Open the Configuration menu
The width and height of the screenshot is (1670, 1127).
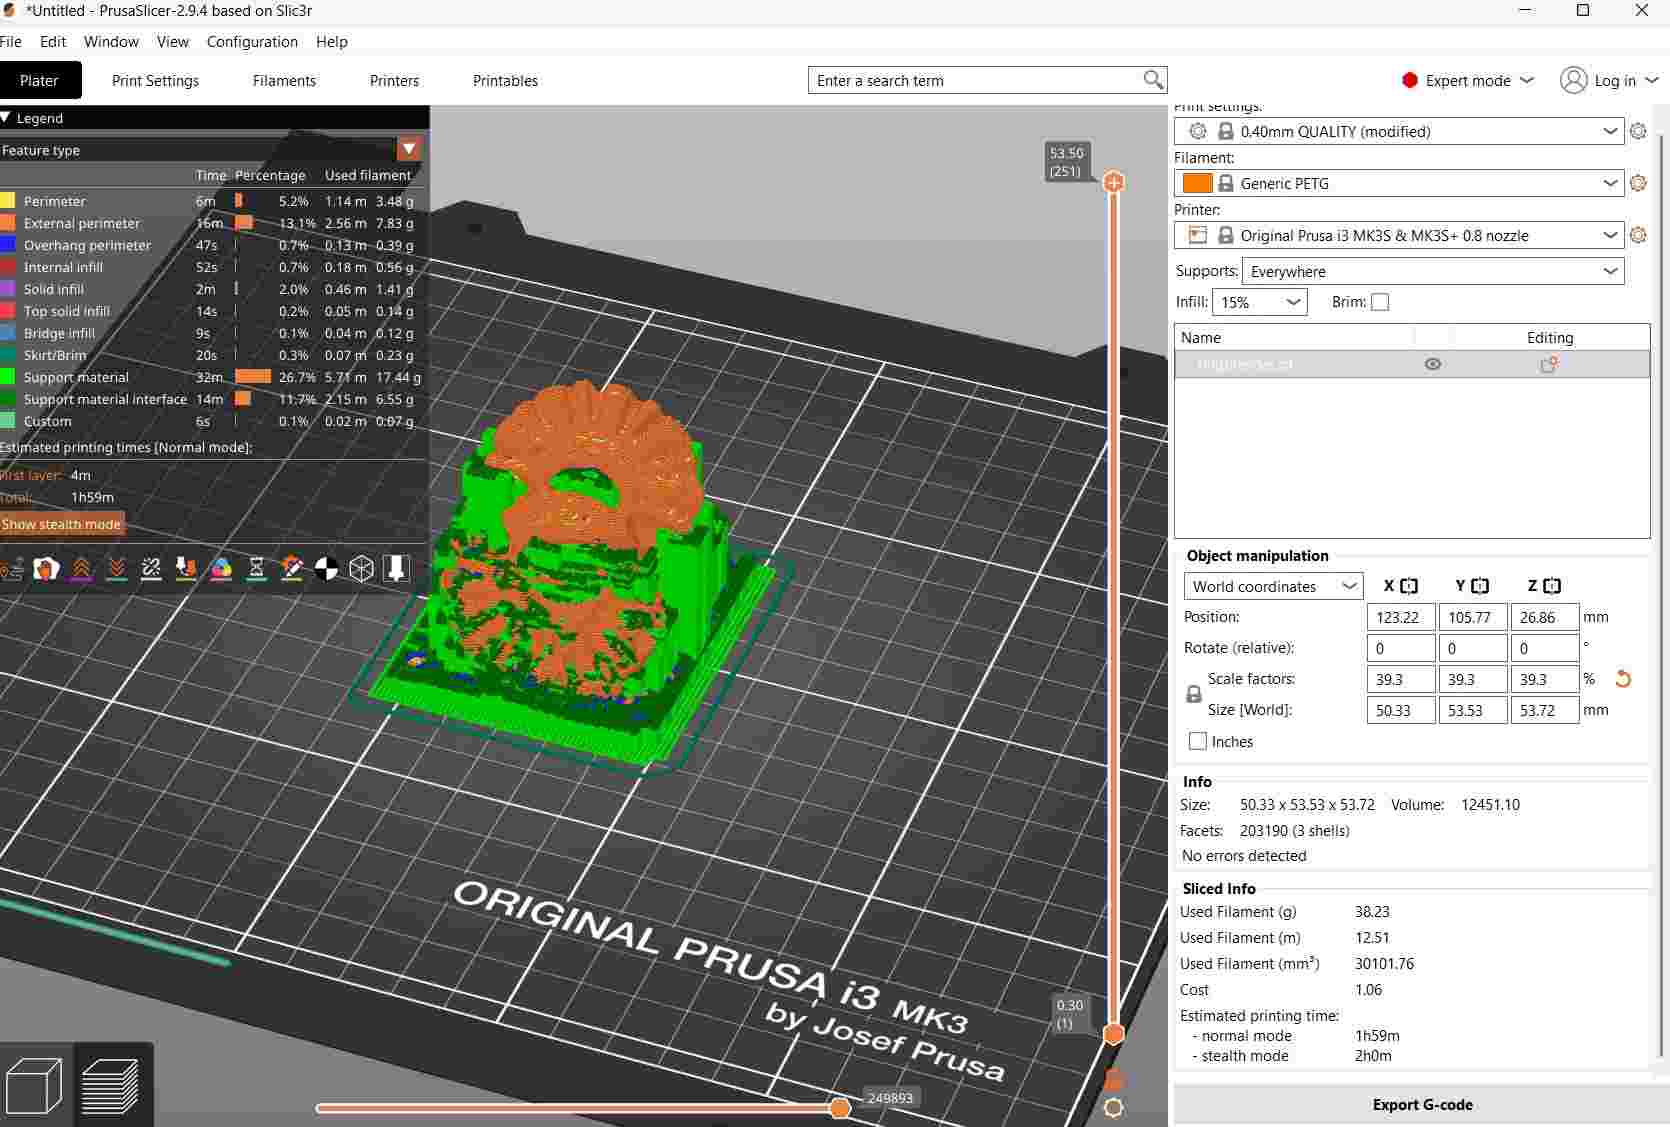click(x=251, y=42)
